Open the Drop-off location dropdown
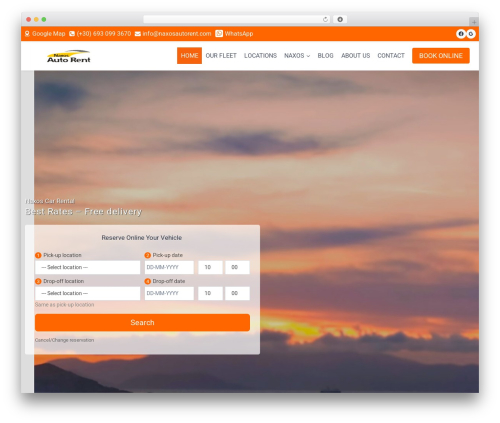500x423 pixels. pyautogui.click(x=88, y=293)
